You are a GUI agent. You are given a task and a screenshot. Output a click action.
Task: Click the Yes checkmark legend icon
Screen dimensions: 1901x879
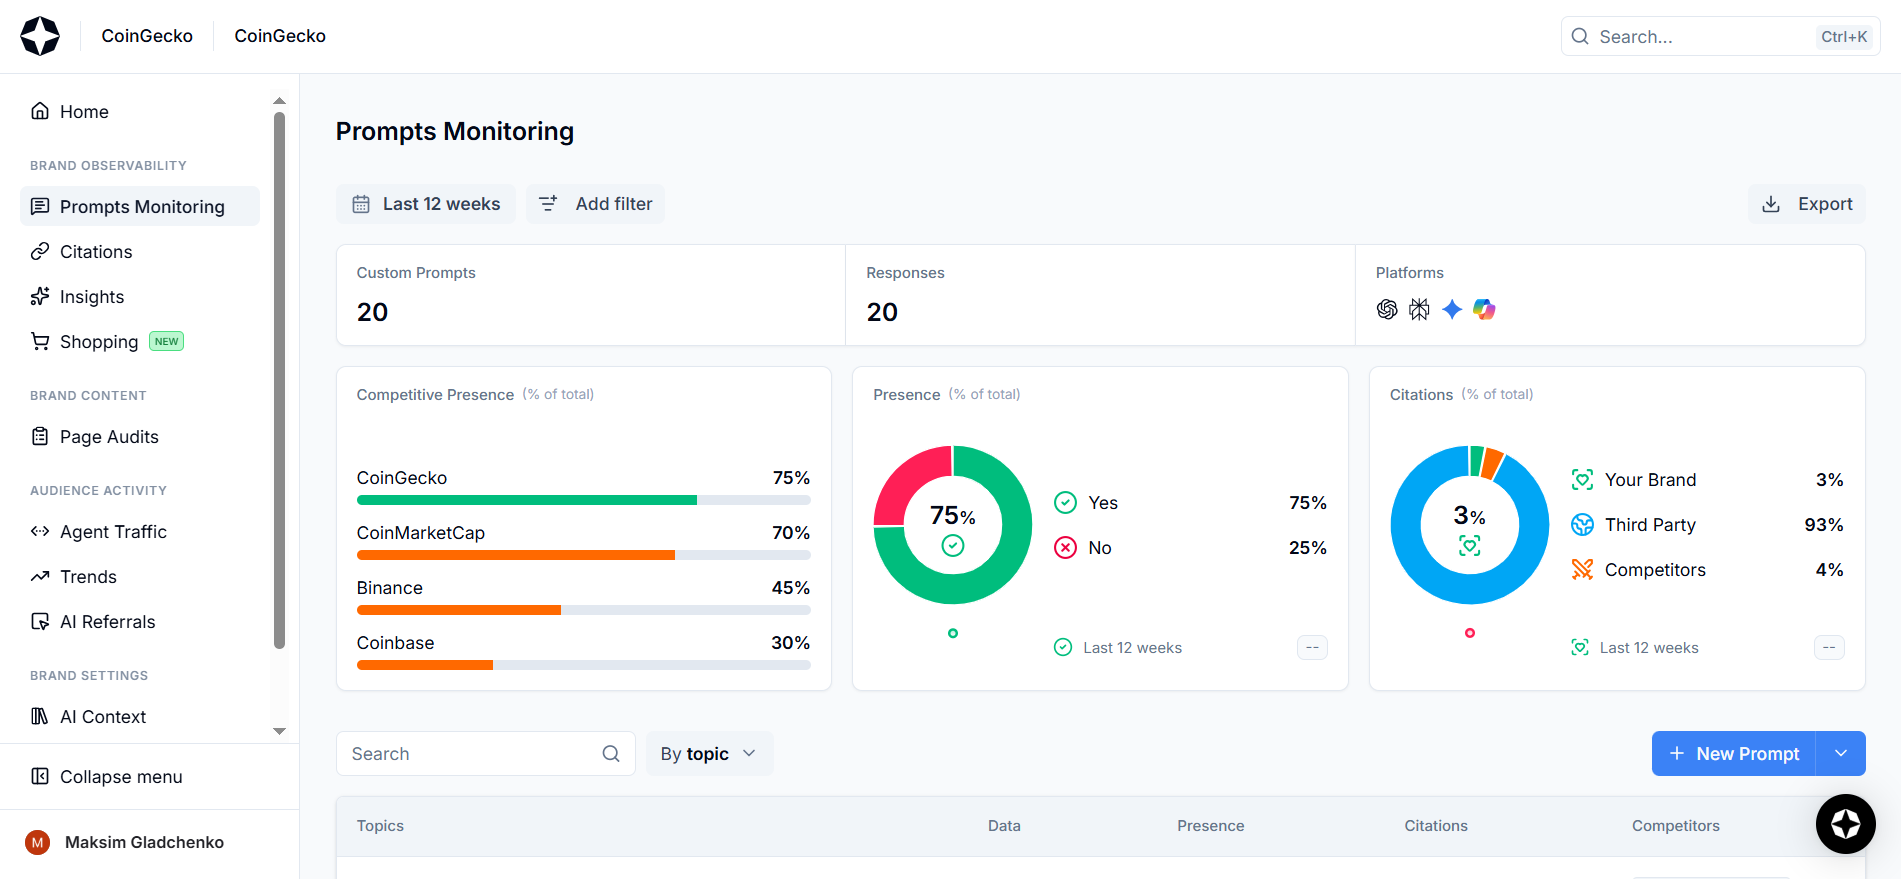click(x=1066, y=503)
